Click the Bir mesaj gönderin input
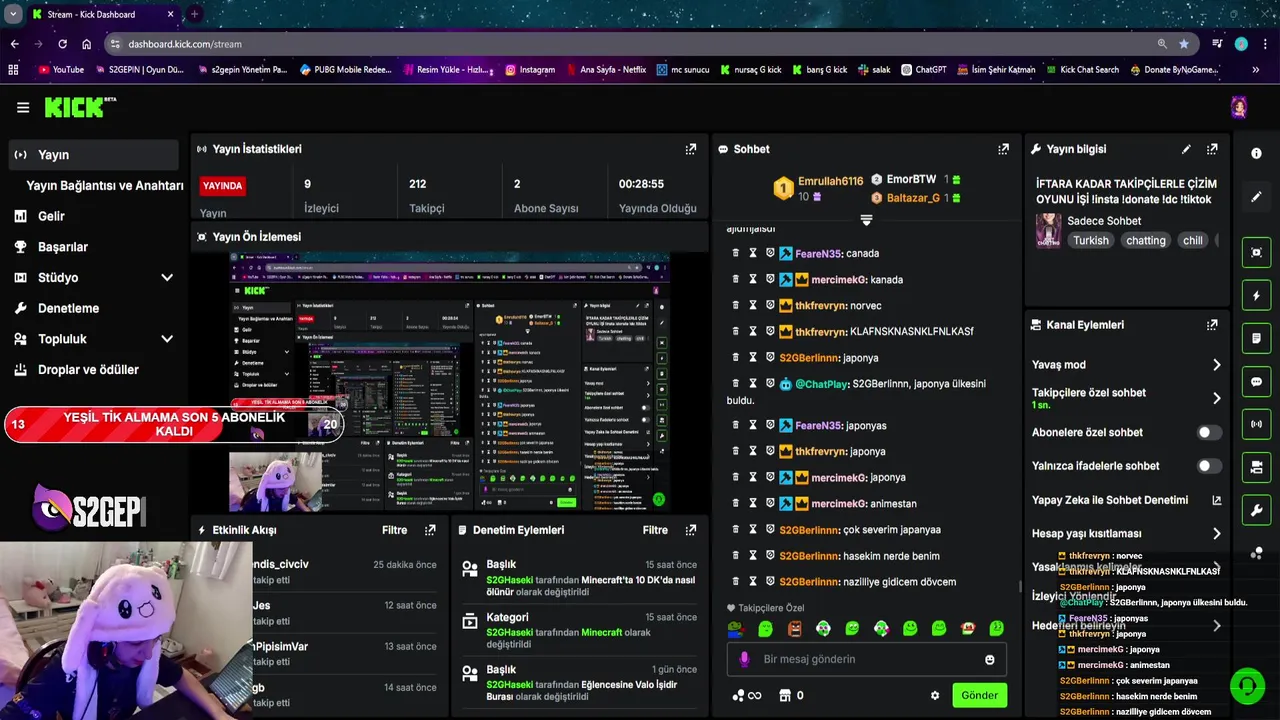 point(866,660)
